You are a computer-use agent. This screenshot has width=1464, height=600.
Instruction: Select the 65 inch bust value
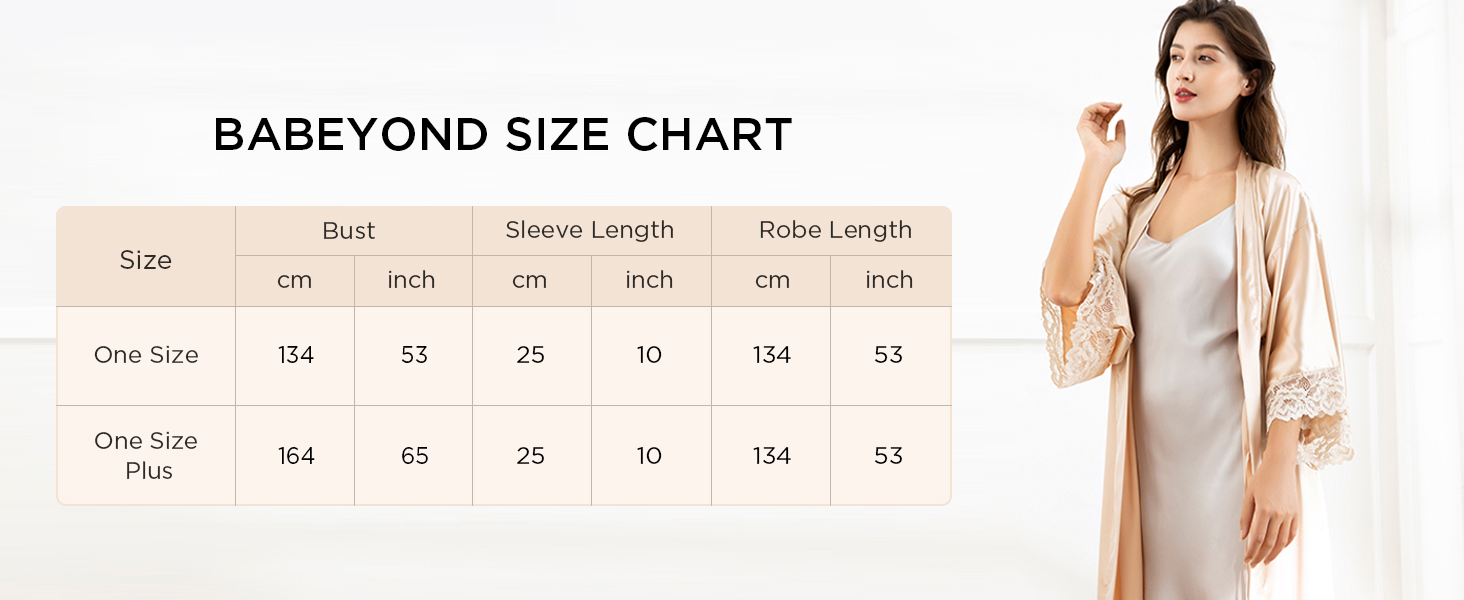[x=414, y=456]
